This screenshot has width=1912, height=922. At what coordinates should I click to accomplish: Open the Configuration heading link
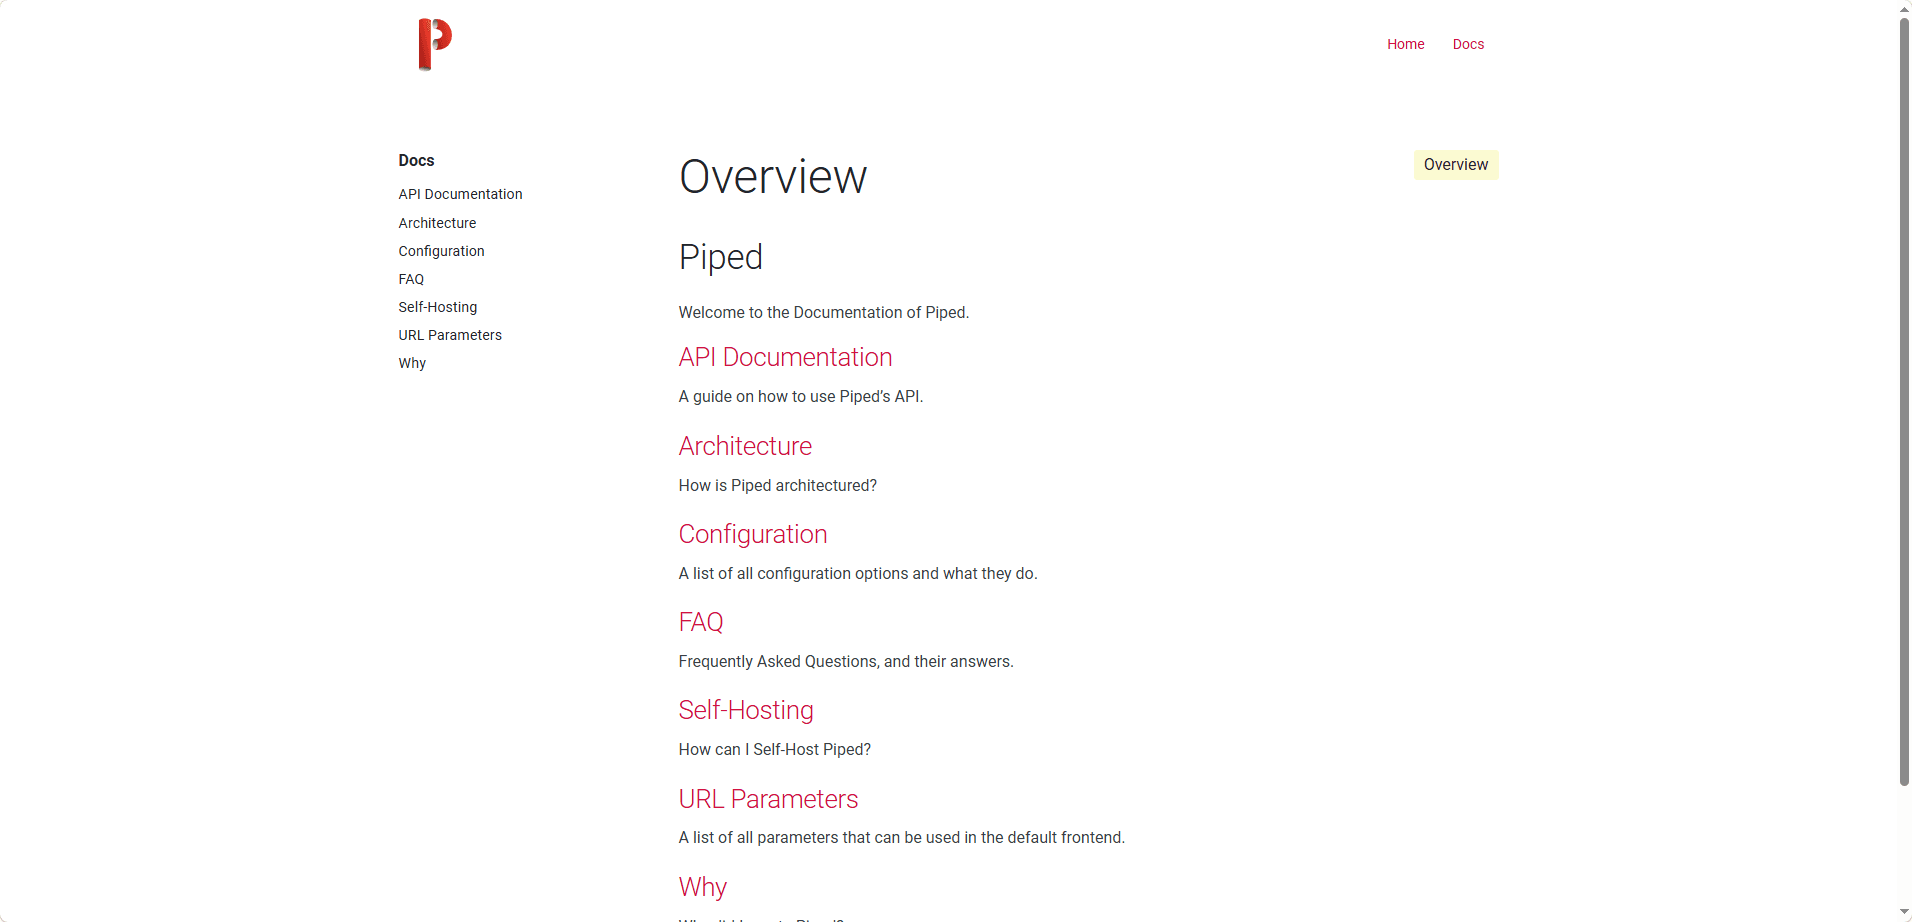[753, 534]
